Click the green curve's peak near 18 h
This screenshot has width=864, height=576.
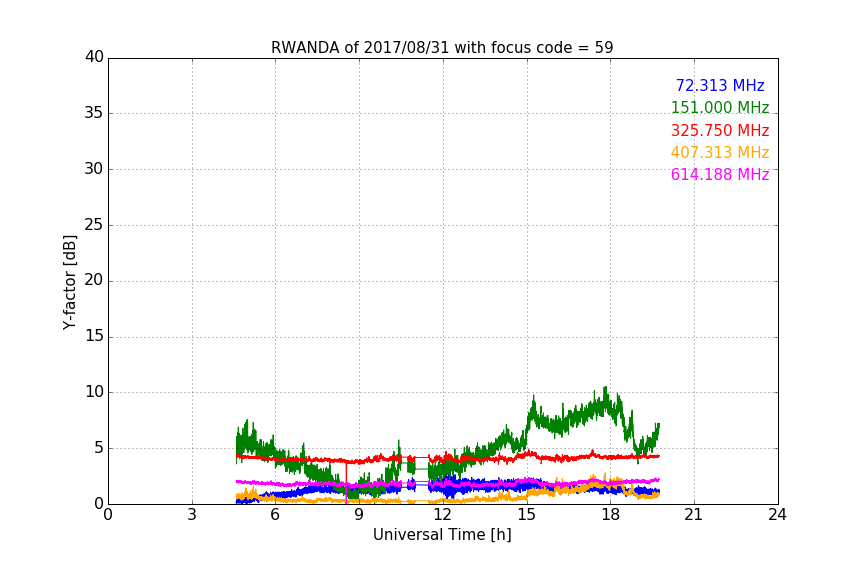point(605,389)
